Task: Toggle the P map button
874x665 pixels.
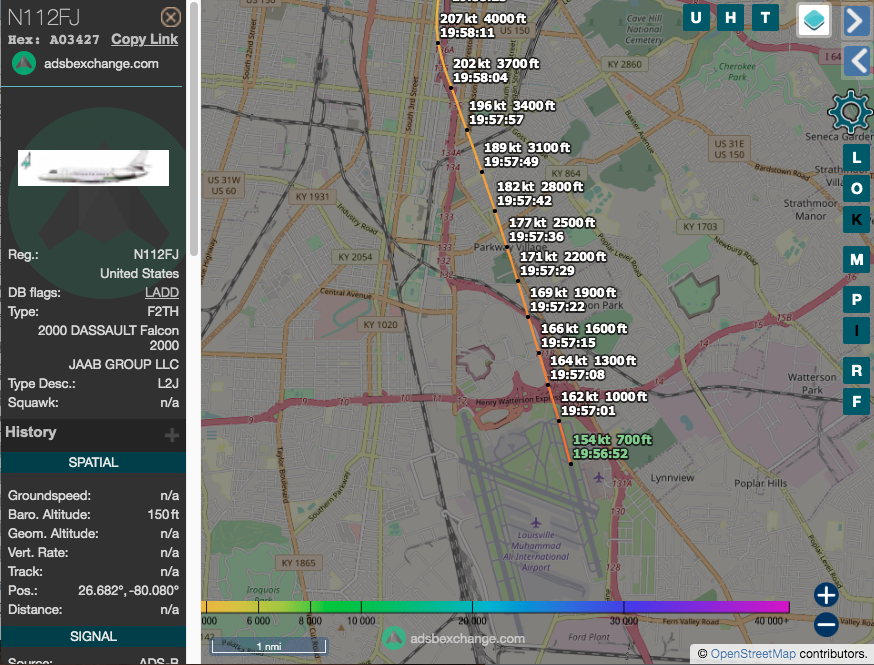Action: coord(856,300)
